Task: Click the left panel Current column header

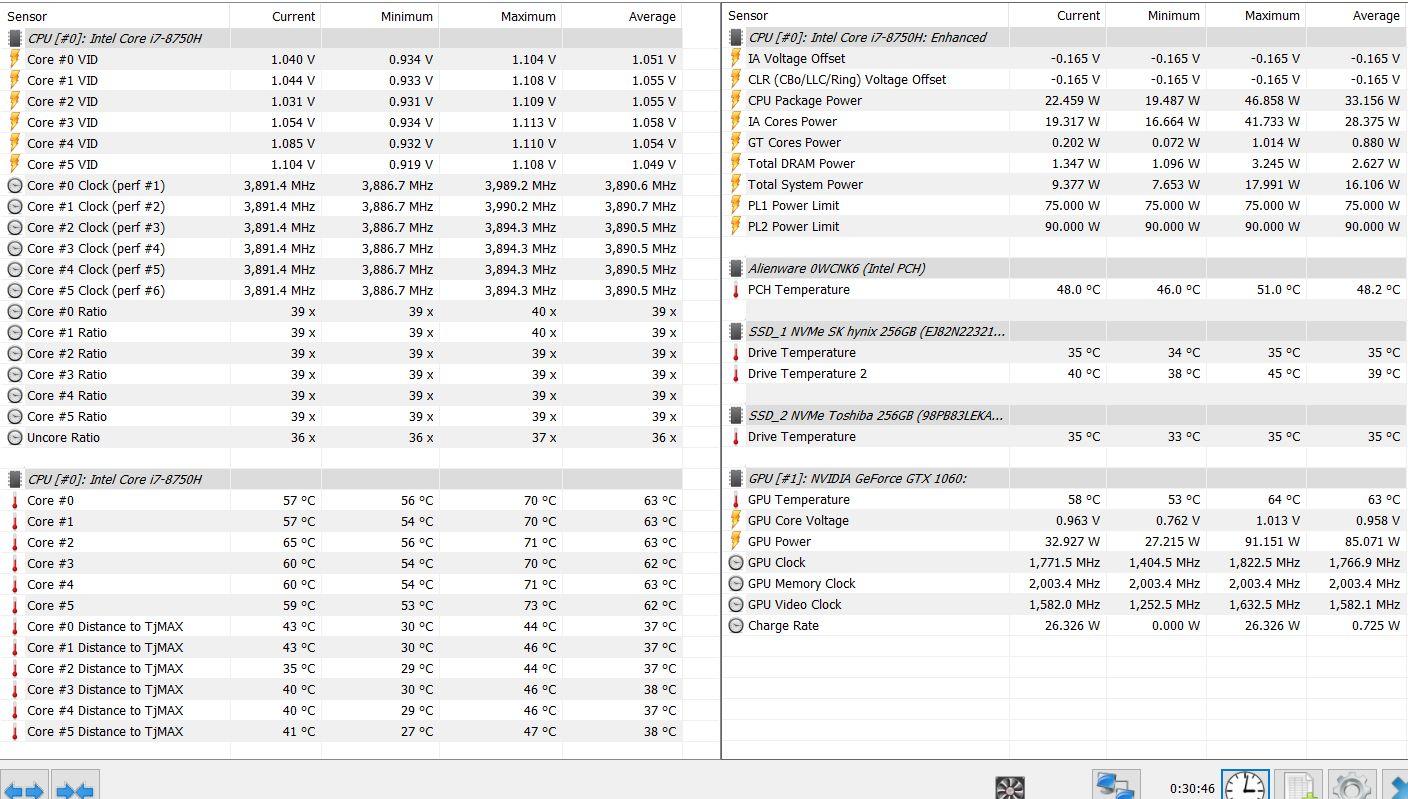Action: (276, 16)
